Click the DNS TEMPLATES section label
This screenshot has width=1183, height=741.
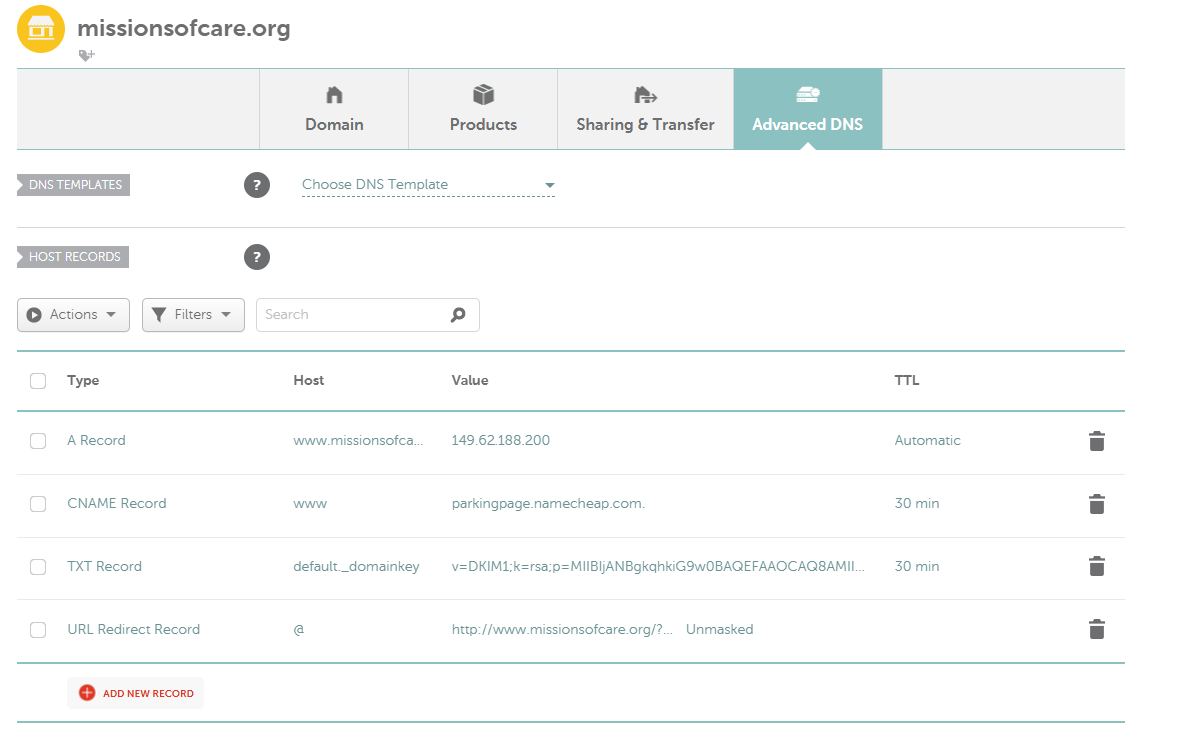tap(73, 185)
